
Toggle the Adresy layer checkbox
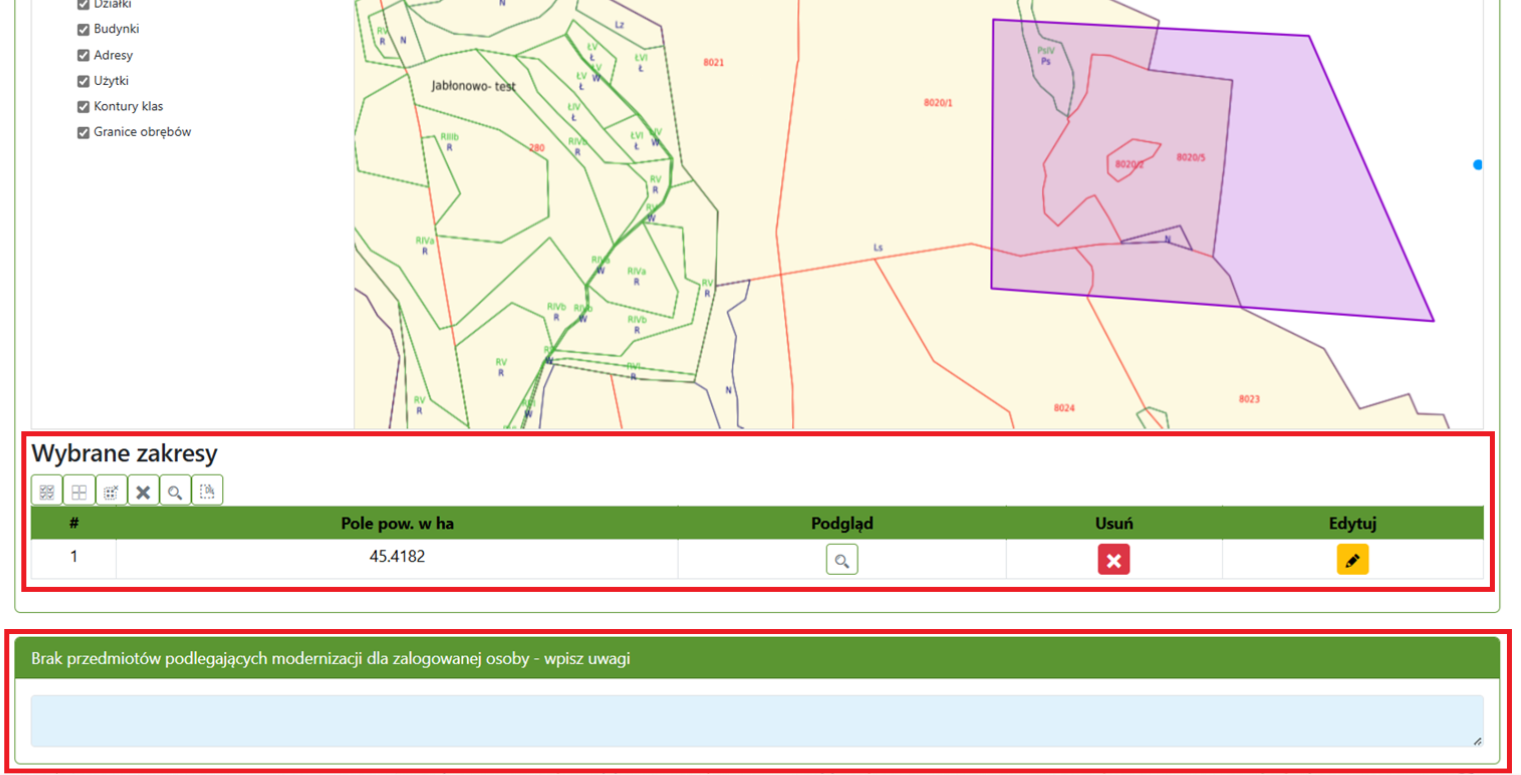[84, 55]
